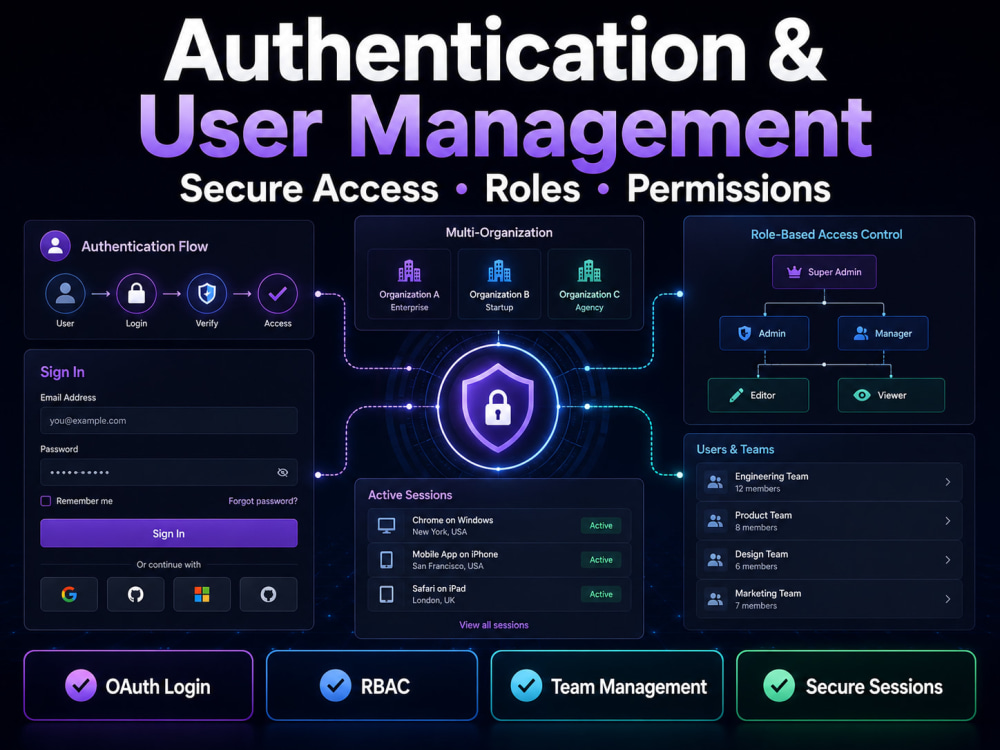The height and width of the screenshot is (750, 1000).
Task: Click the Secure Sessions checkmark badge icon
Action: [779, 686]
